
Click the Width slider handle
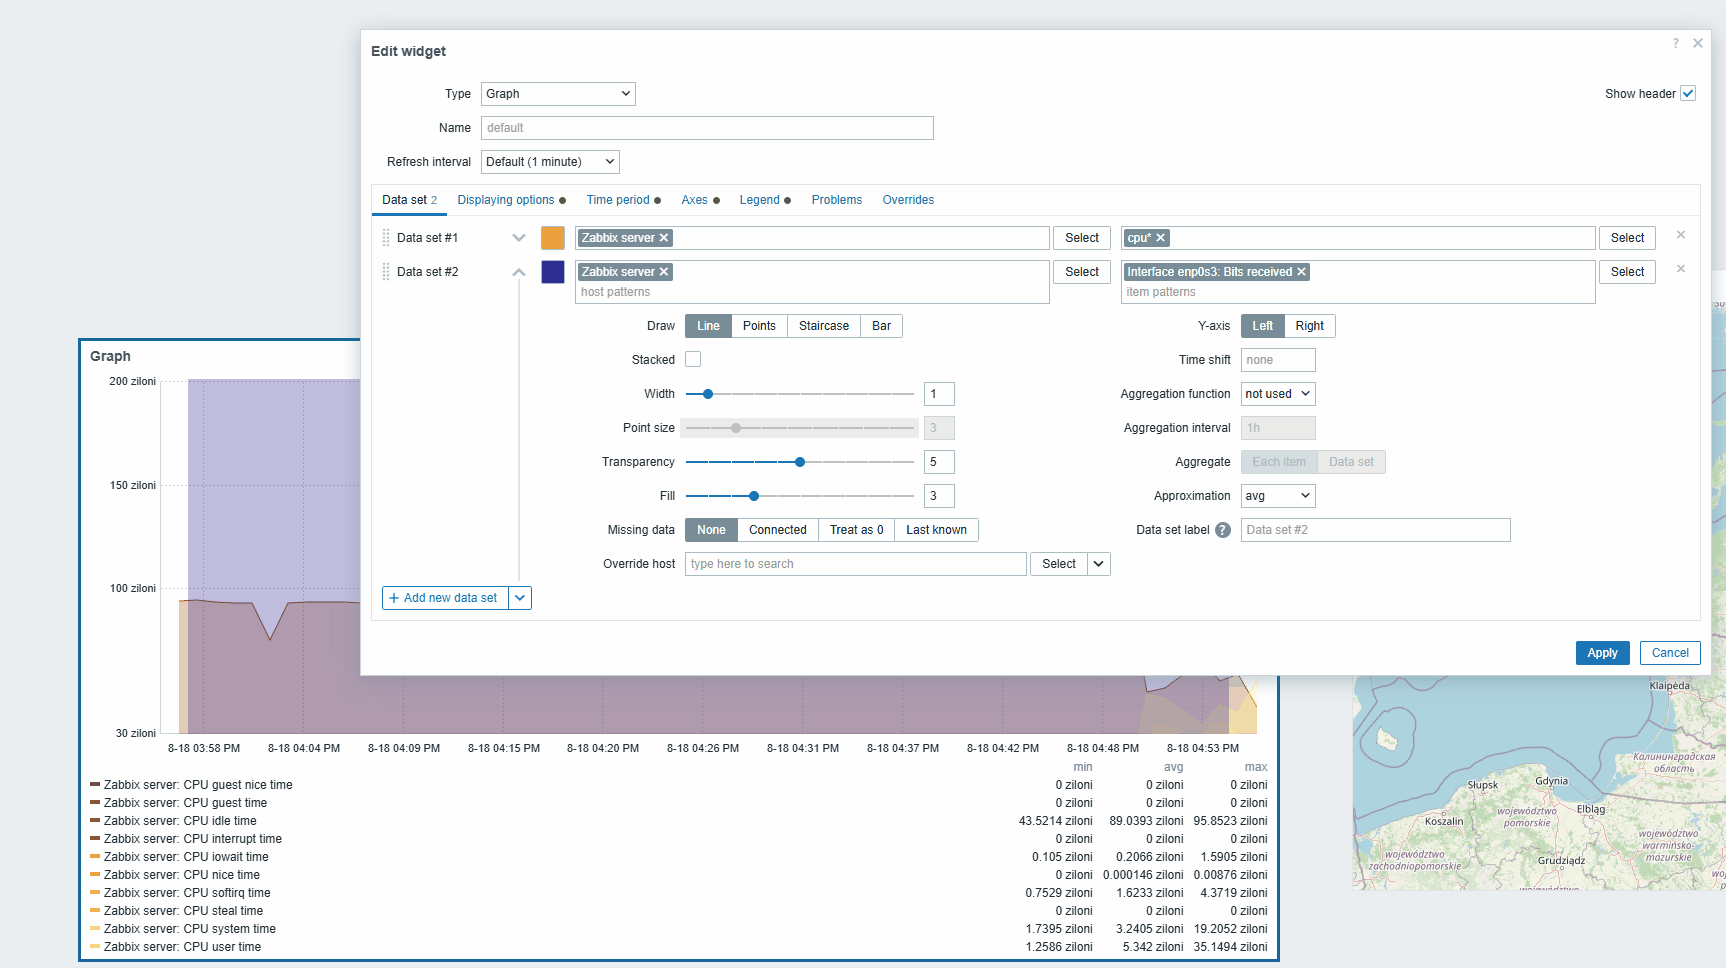pos(708,394)
